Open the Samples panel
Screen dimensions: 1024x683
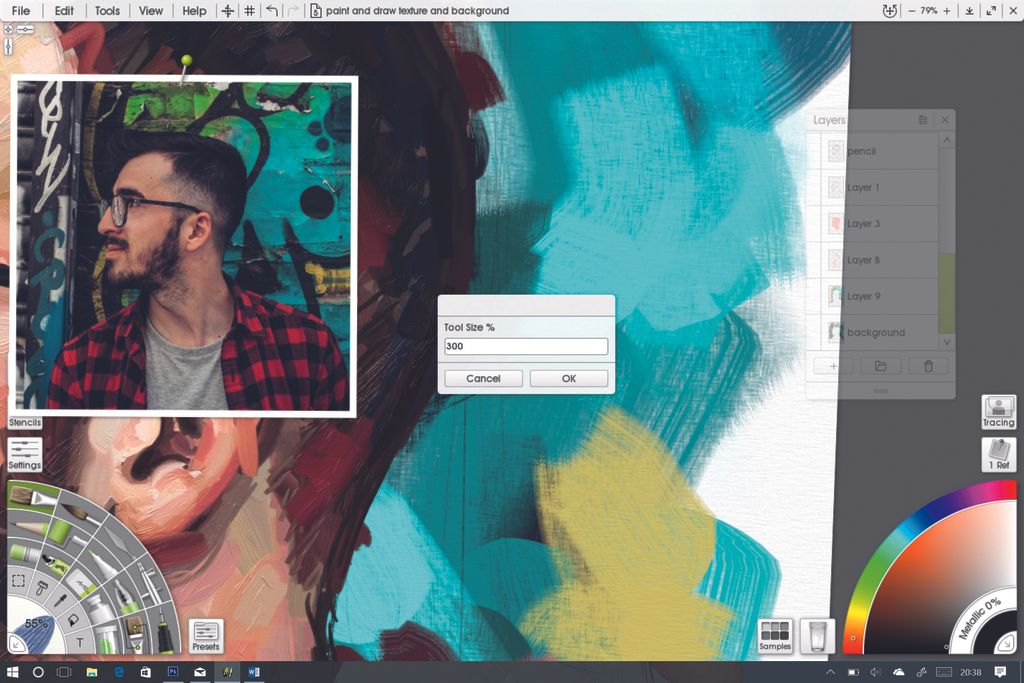775,635
